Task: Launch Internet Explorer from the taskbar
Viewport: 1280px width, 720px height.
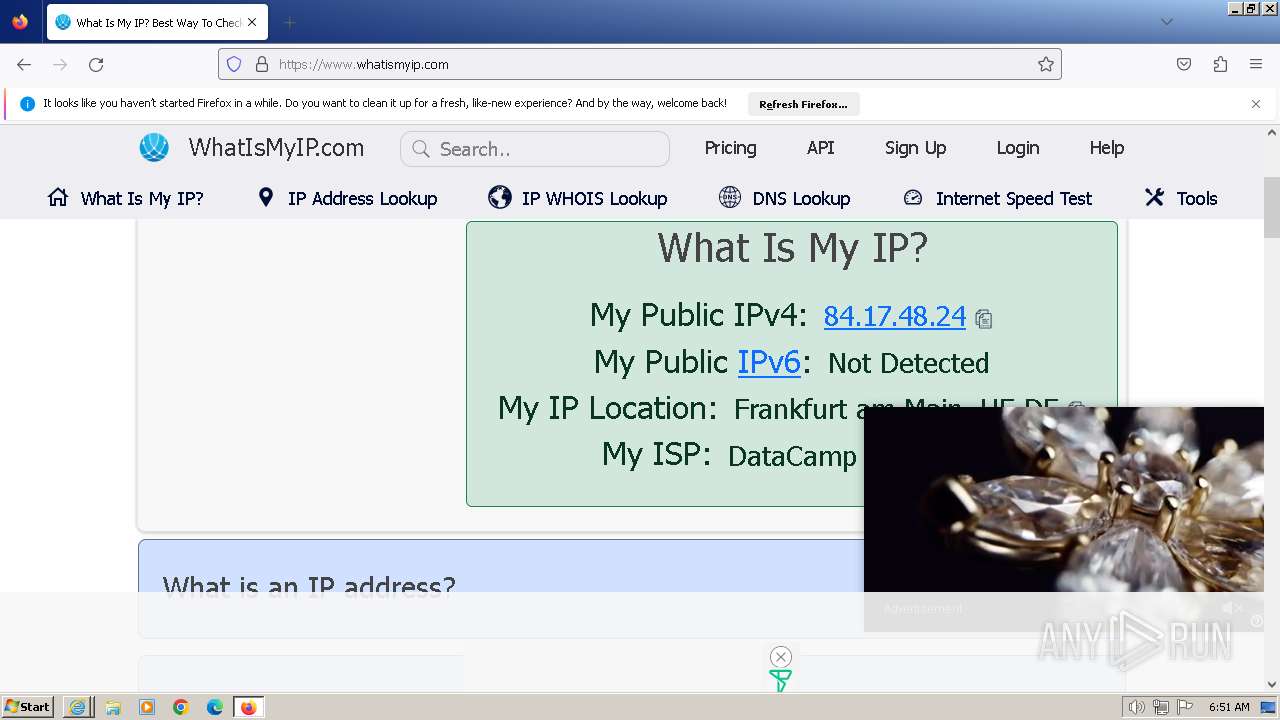Action: (78, 707)
